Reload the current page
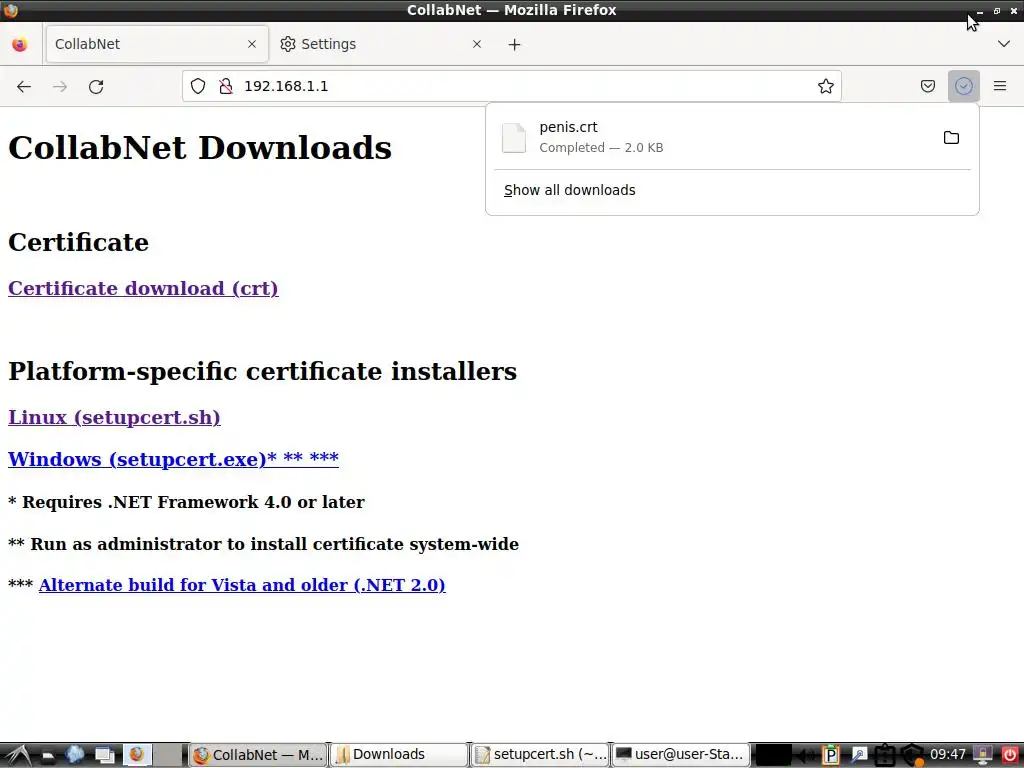The height and width of the screenshot is (768, 1024). click(x=96, y=86)
